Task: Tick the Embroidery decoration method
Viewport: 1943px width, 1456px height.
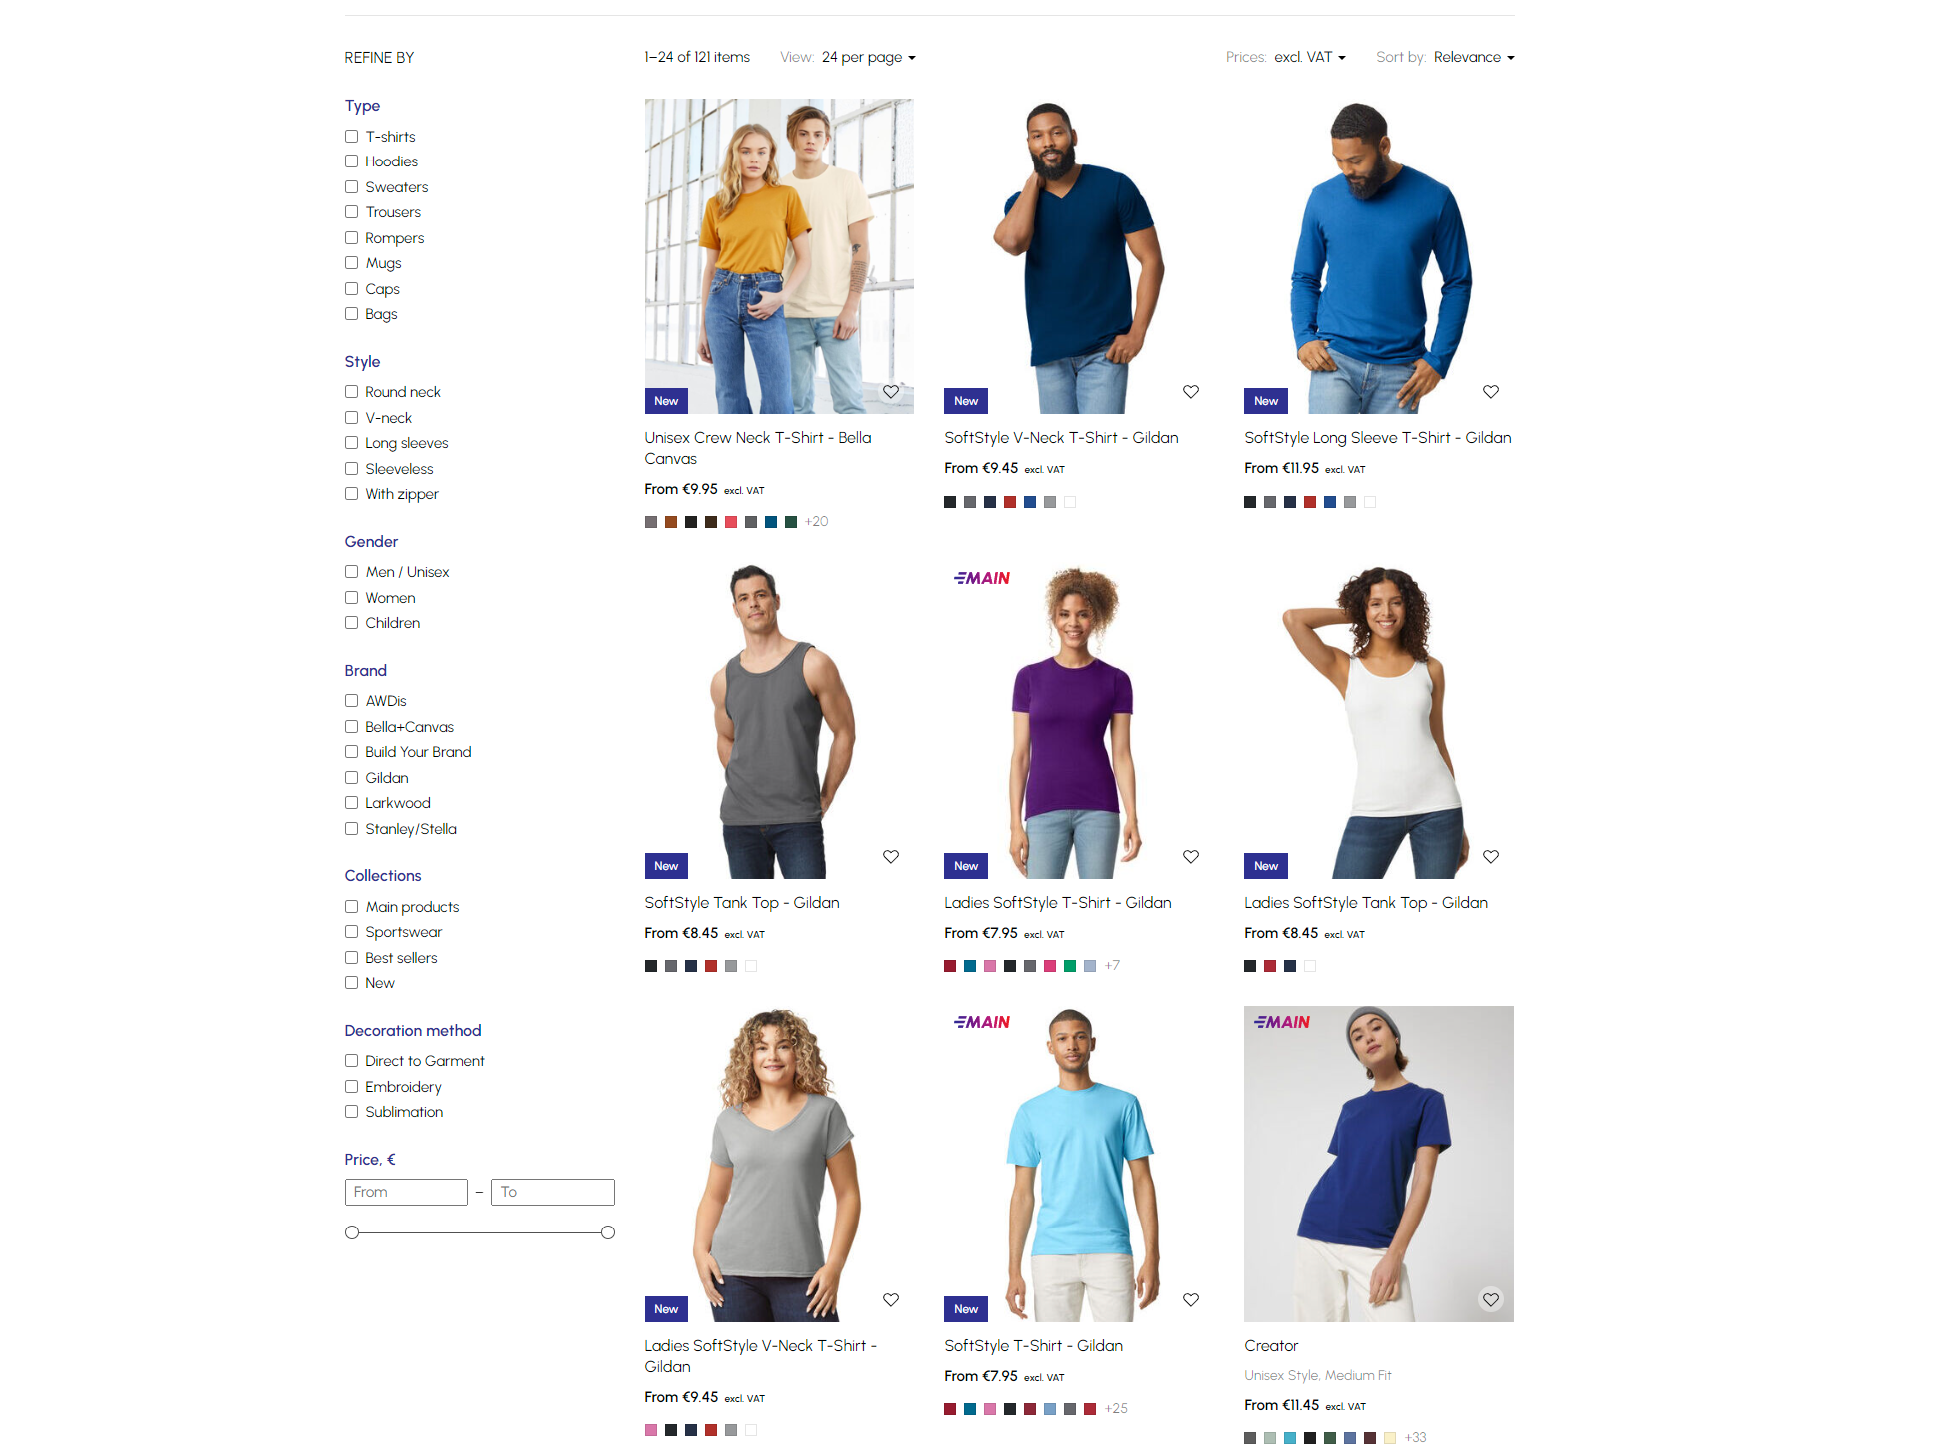Action: tap(351, 1087)
